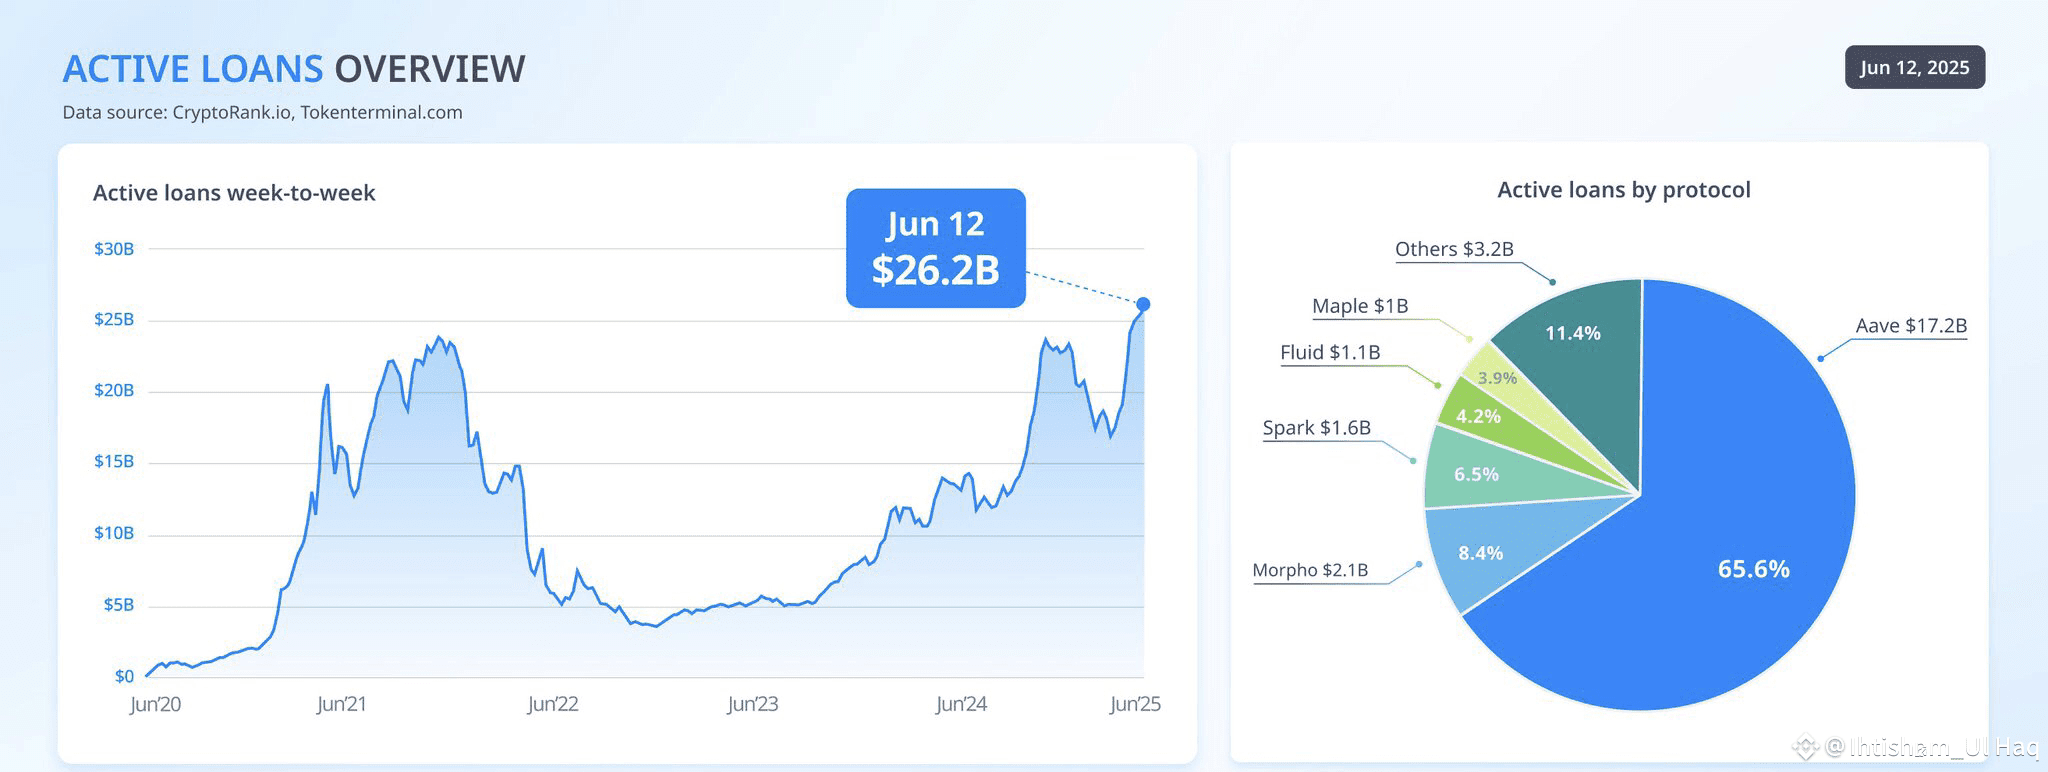Click the $30B y-axis label
The image size is (2048, 772).
pos(114,249)
